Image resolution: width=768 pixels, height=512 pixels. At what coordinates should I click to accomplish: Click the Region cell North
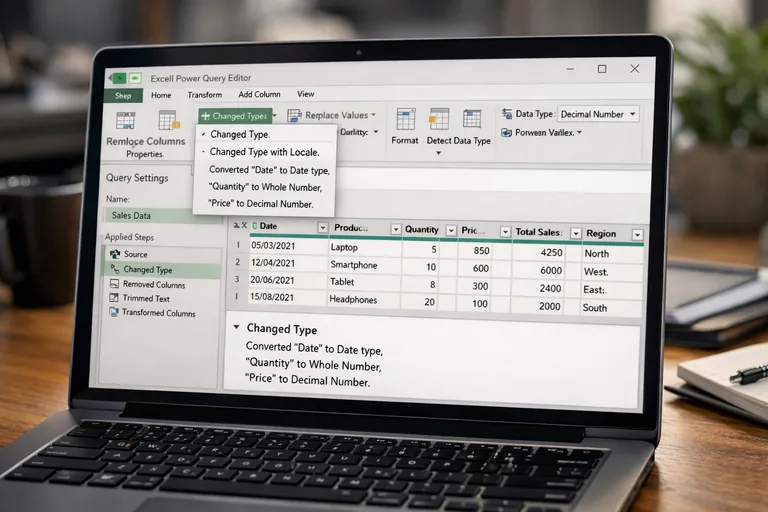[612, 253]
